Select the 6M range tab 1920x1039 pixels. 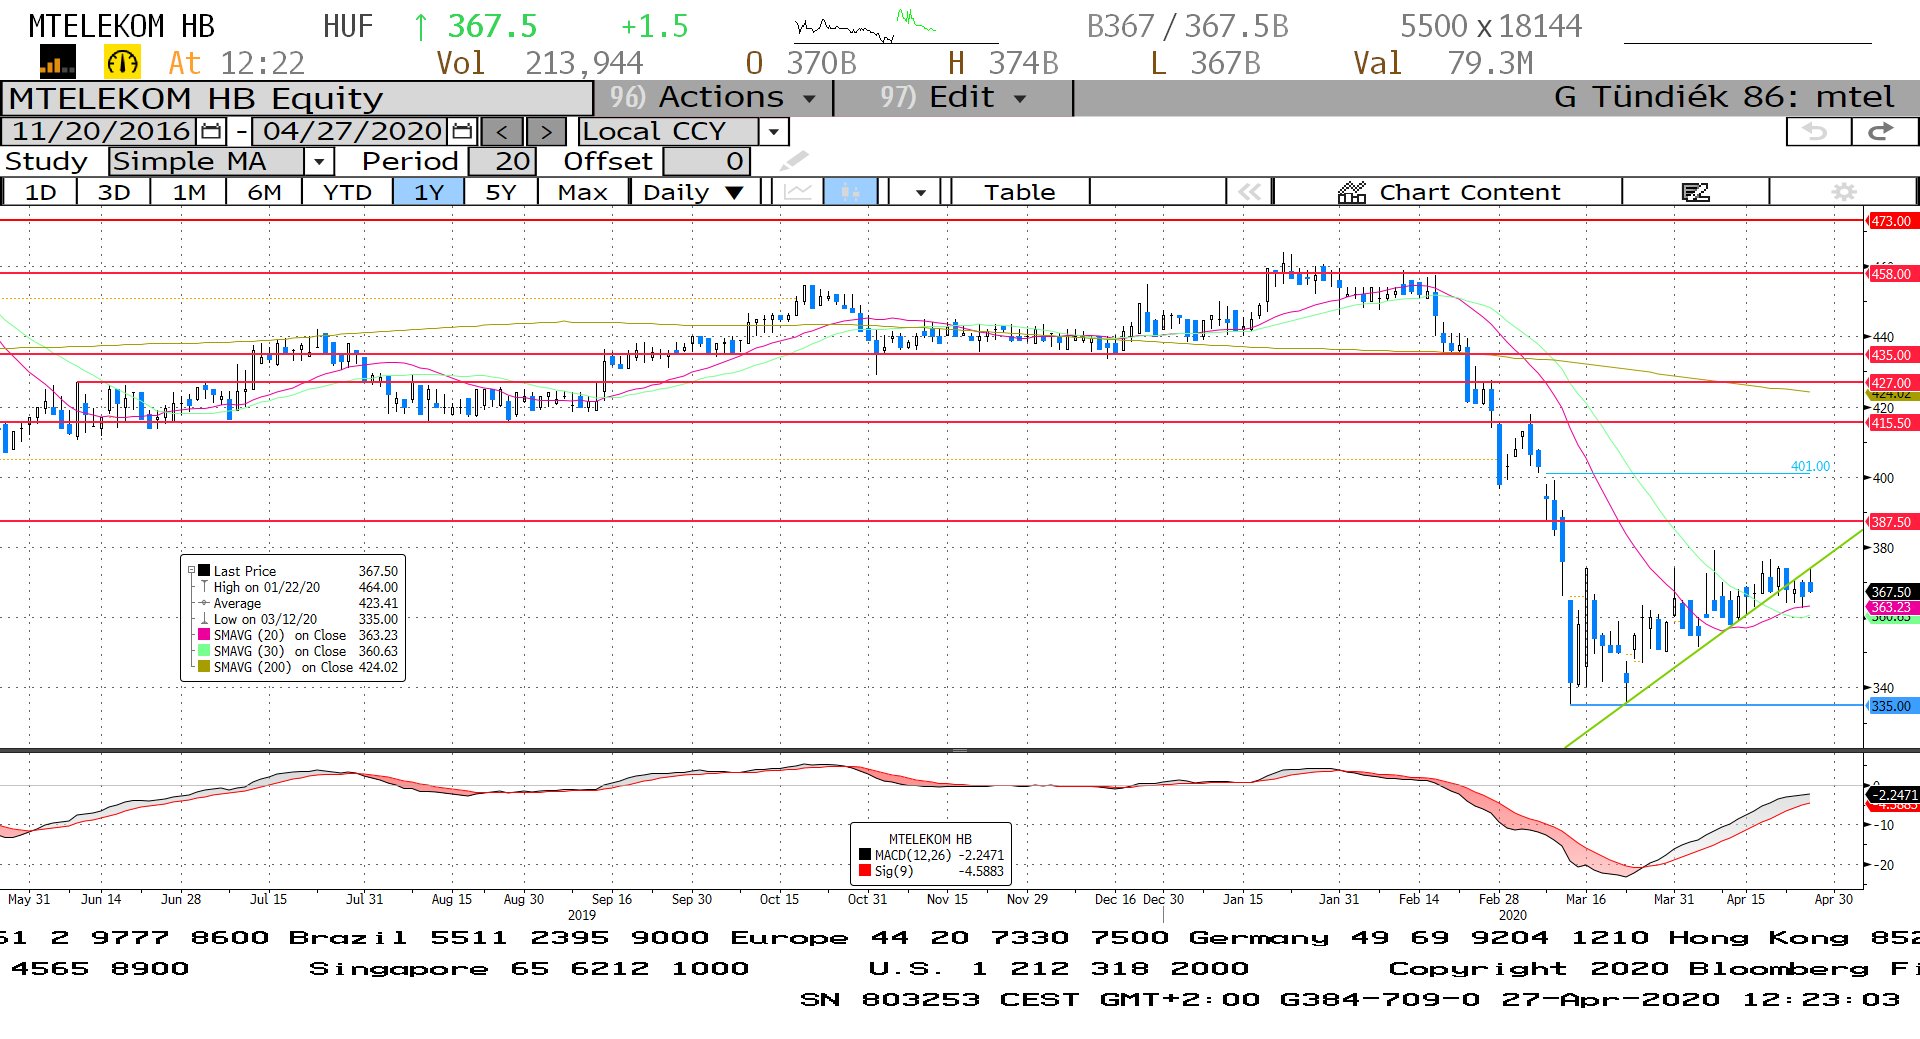click(x=264, y=192)
